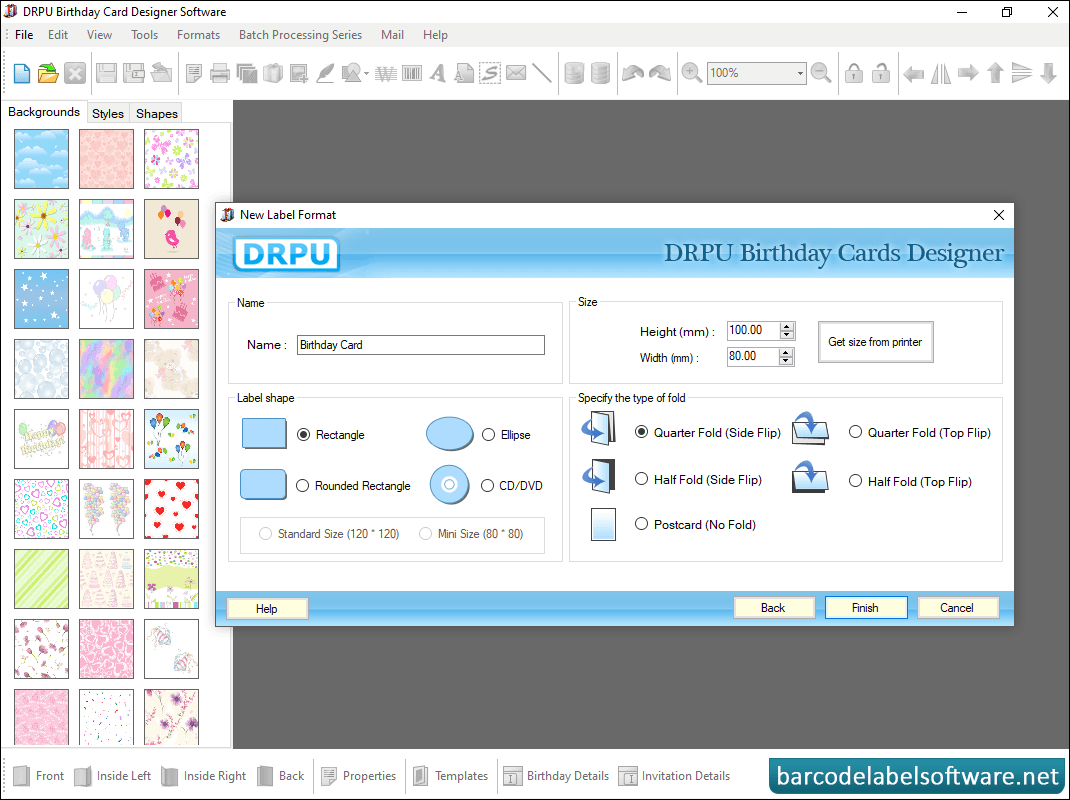Click the Print toolbar icon
Screen dimensions: 1070x800
pyautogui.click(x=220, y=73)
